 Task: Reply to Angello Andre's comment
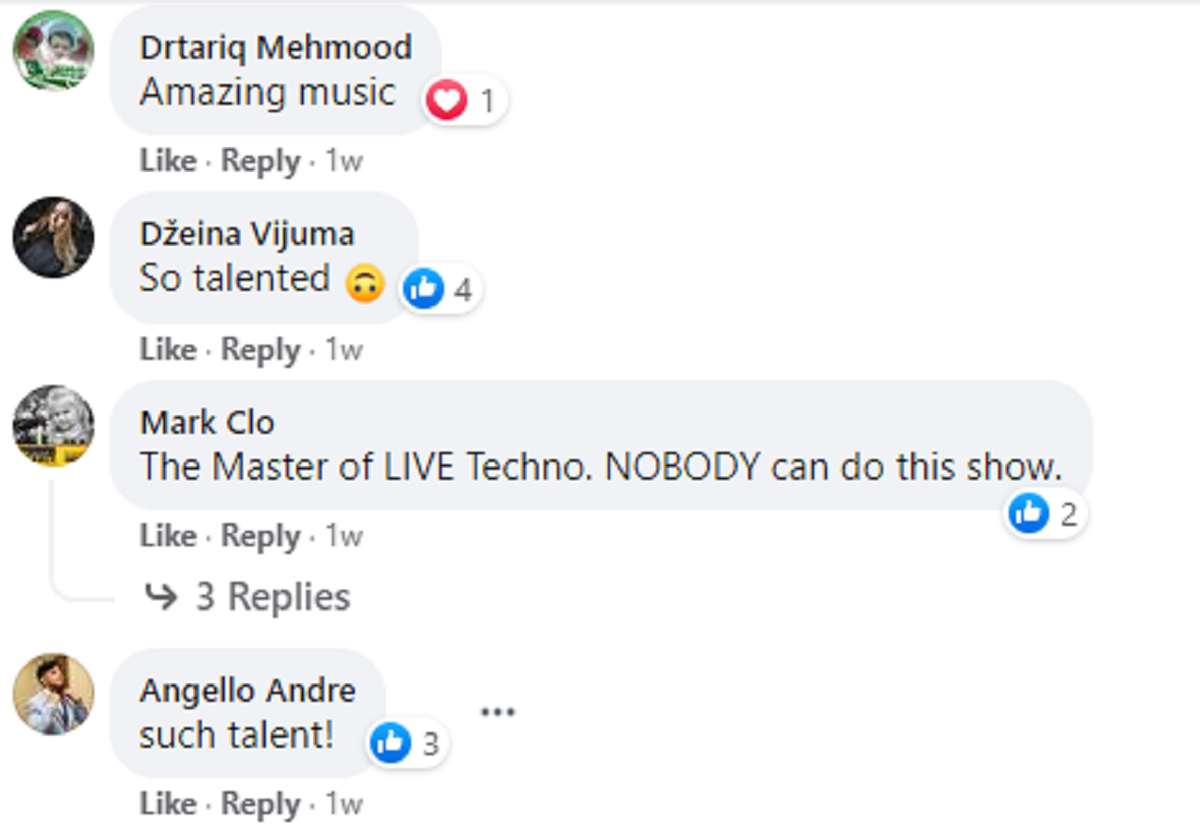[x=260, y=804]
